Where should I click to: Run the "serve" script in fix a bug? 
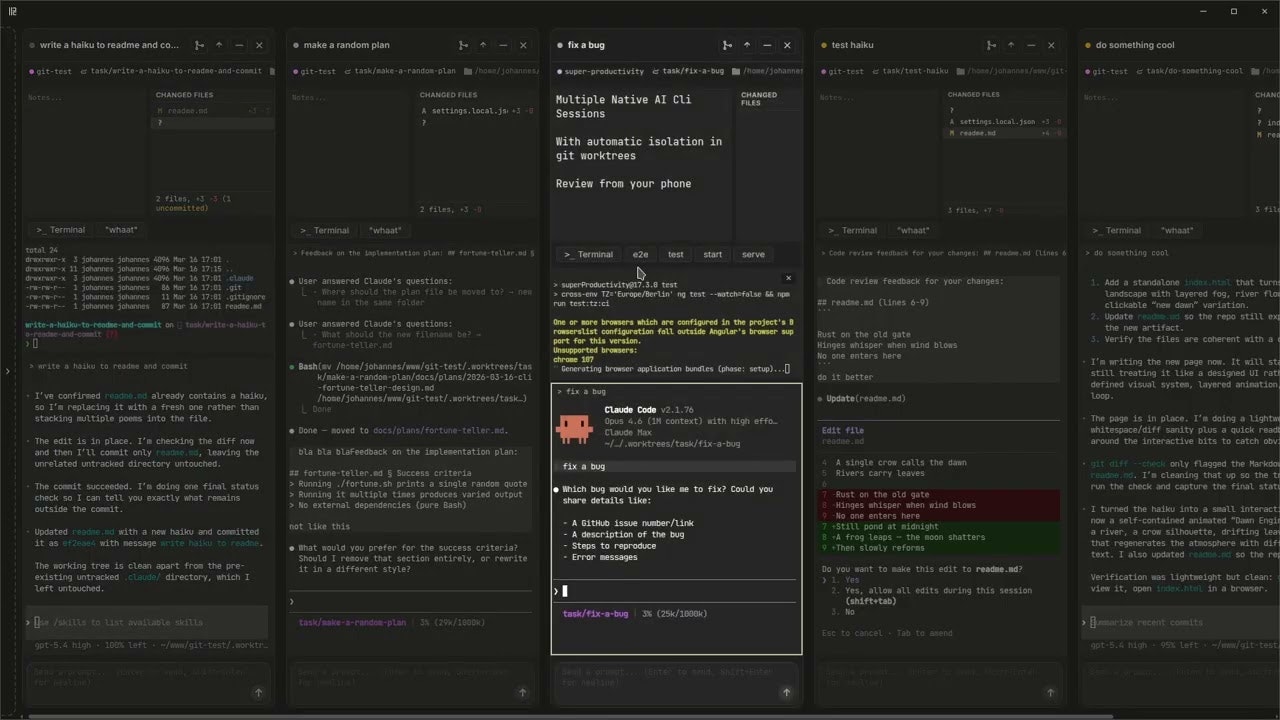(x=753, y=254)
